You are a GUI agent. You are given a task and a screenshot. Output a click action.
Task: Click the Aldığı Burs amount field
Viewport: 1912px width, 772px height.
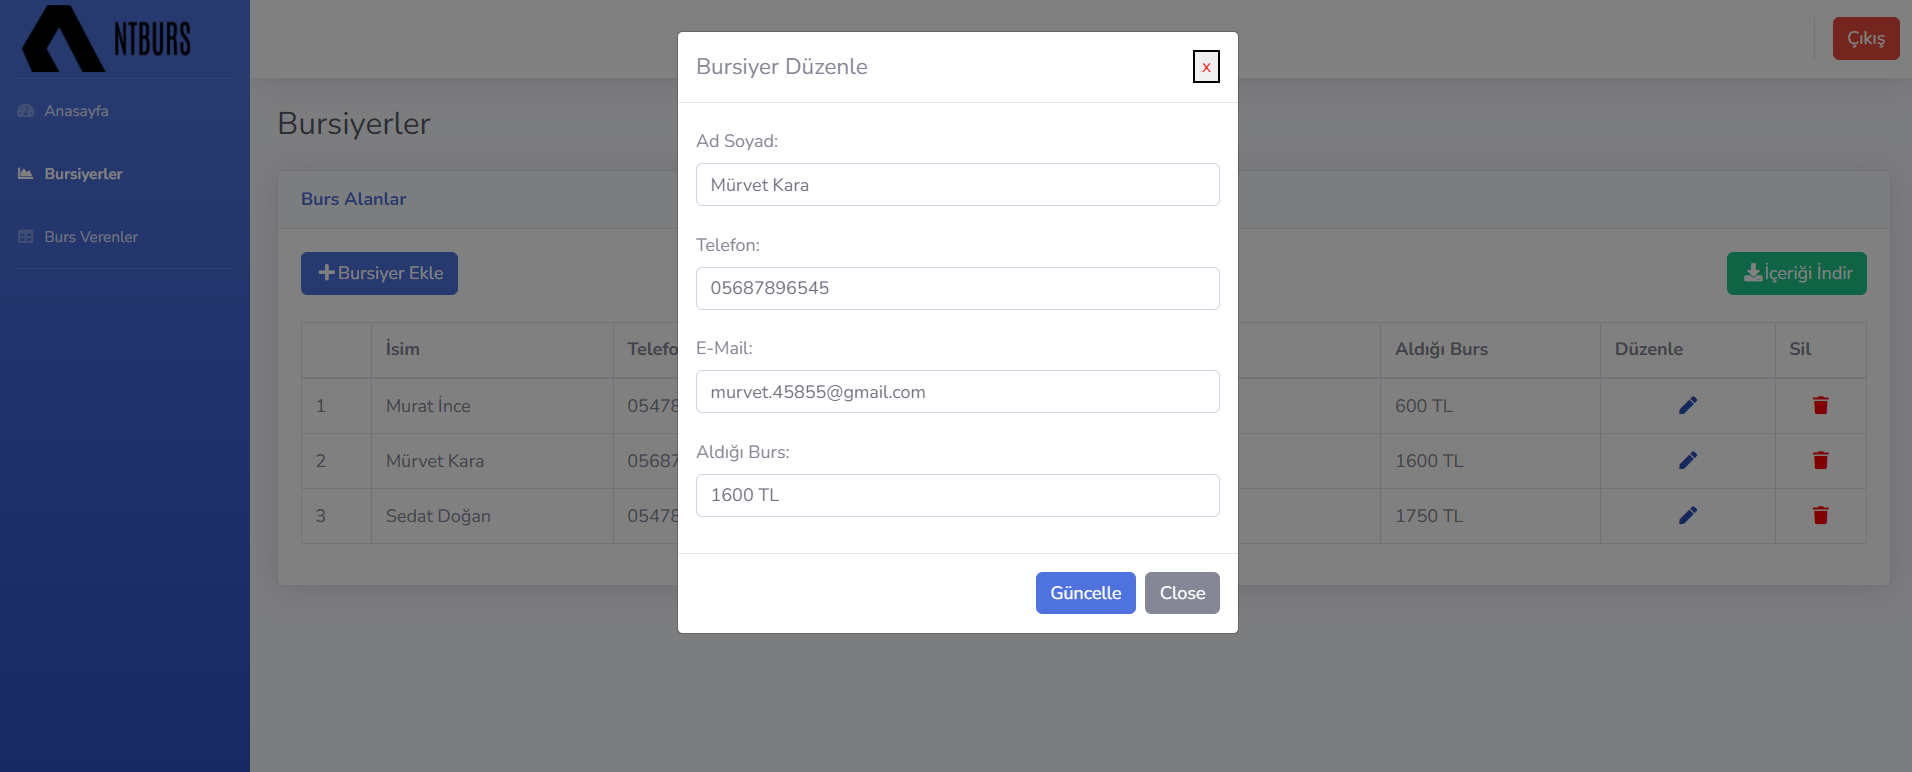pos(957,495)
